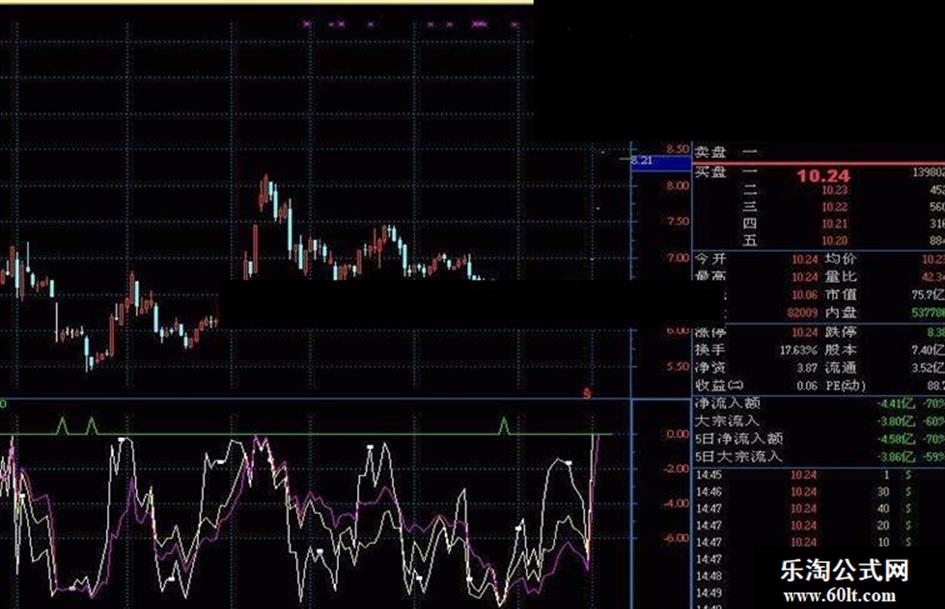945x609 pixels.
Task: Click the -4.41亿 net inflow value
Action: (897, 403)
